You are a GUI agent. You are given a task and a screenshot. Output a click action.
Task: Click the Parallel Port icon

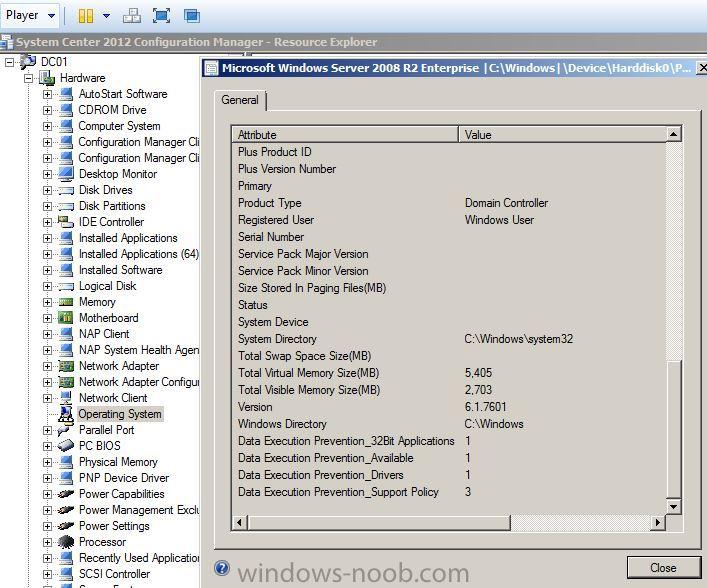[64, 431]
